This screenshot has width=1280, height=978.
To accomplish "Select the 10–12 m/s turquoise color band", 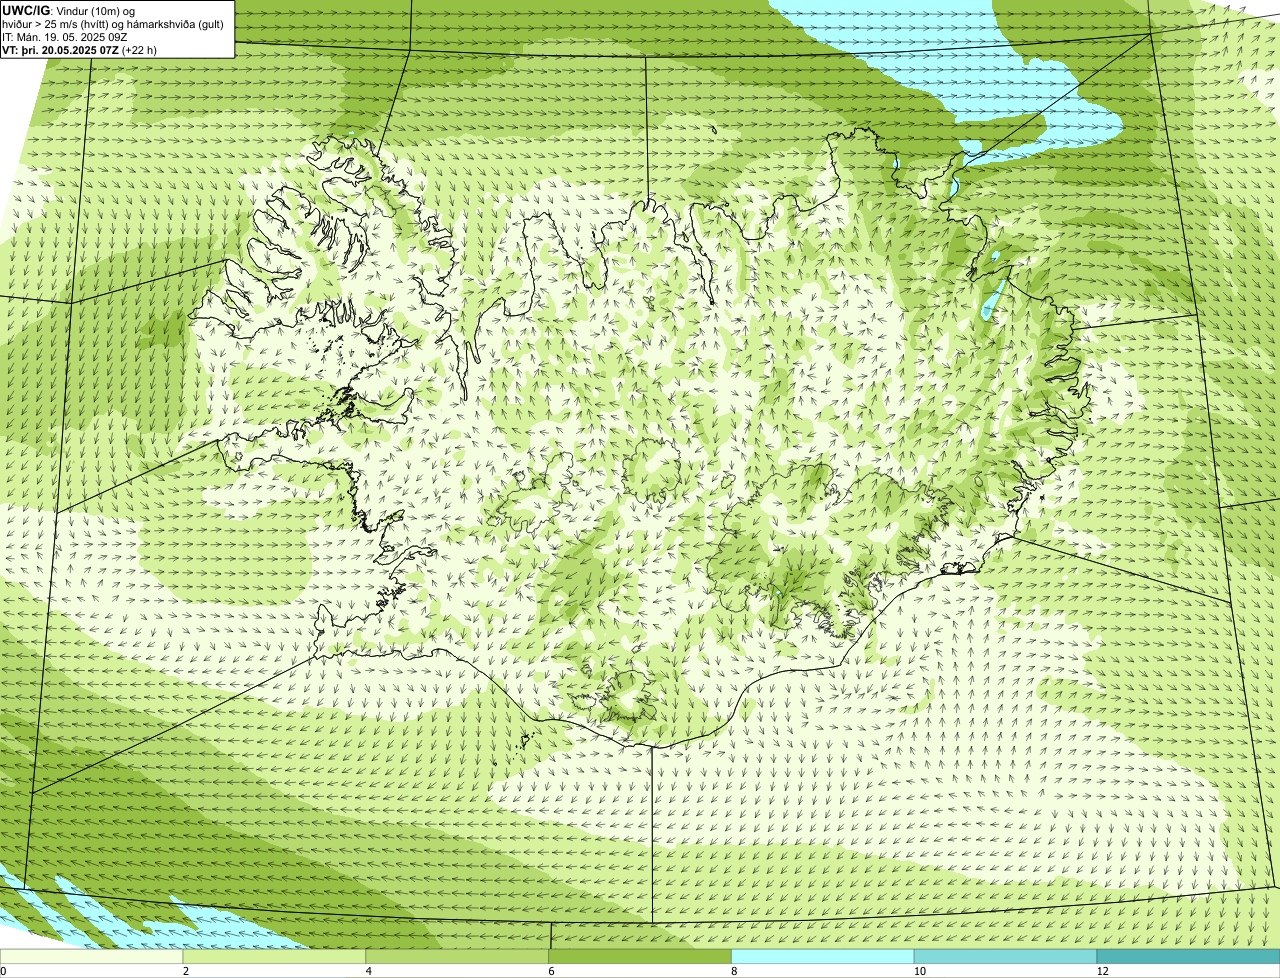I will pyautogui.click(x=1006, y=957).
